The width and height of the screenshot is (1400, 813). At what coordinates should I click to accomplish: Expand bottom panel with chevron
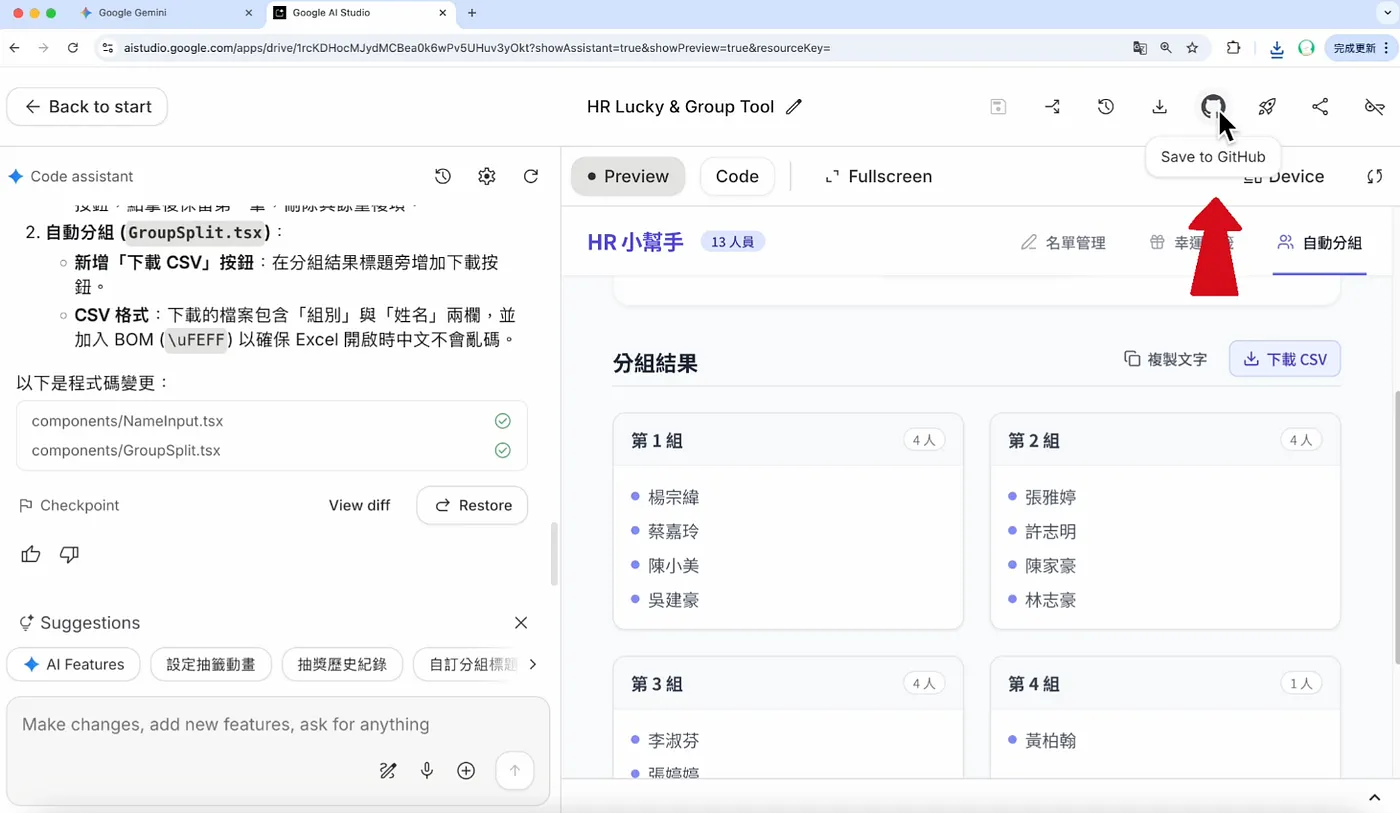pyautogui.click(x=1375, y=797)
